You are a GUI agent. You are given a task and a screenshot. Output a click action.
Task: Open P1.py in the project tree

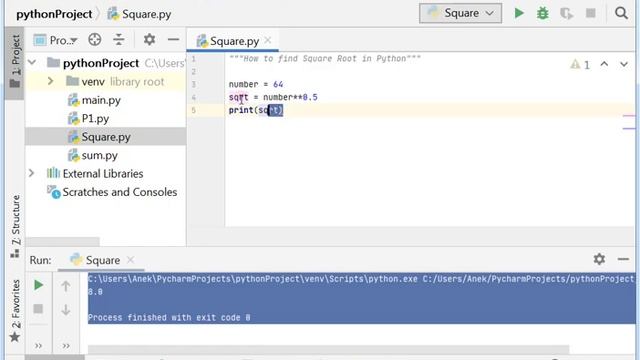pyautogui.click(x=95, y=118)
